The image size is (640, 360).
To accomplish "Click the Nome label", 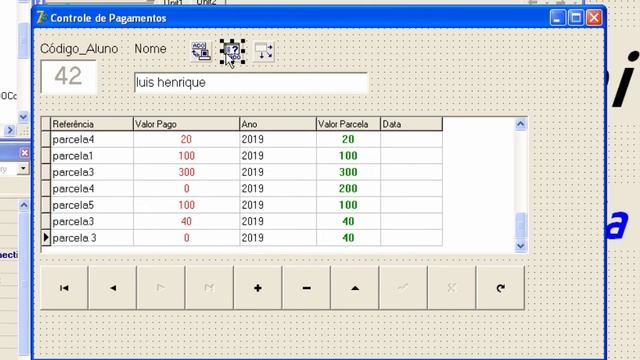I will 150,49.
